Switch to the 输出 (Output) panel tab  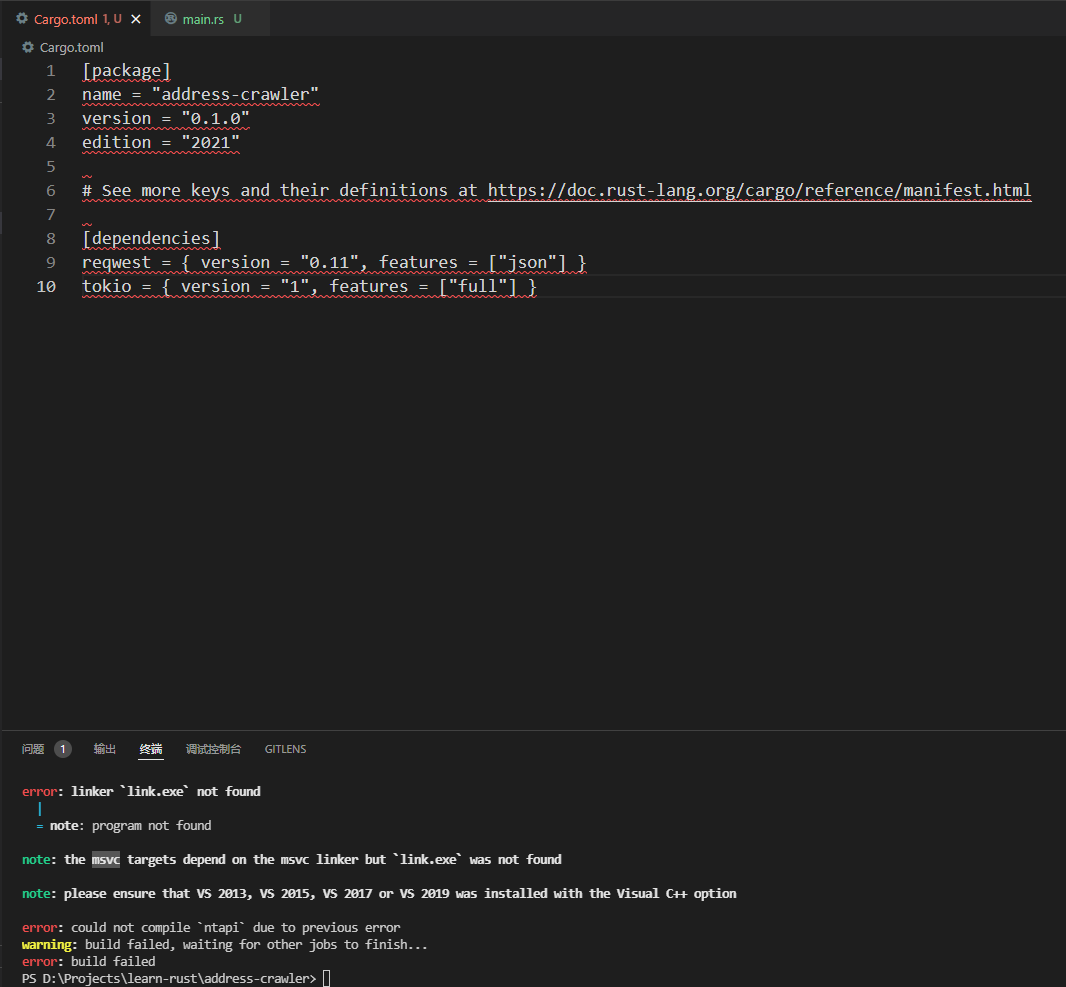(x=105, y=749)
